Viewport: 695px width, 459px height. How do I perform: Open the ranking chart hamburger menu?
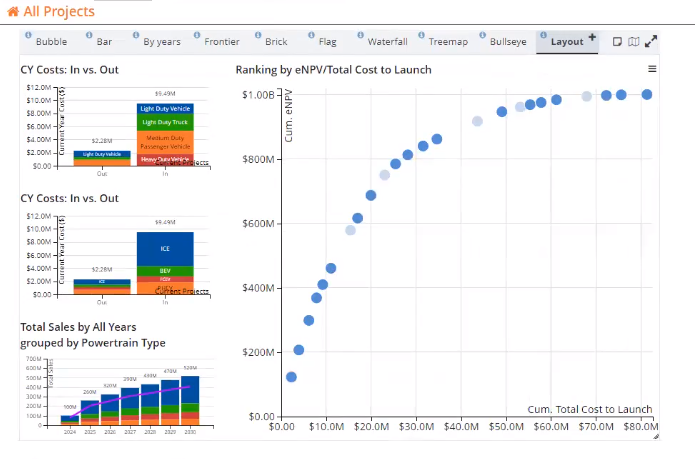click(652, 69)
